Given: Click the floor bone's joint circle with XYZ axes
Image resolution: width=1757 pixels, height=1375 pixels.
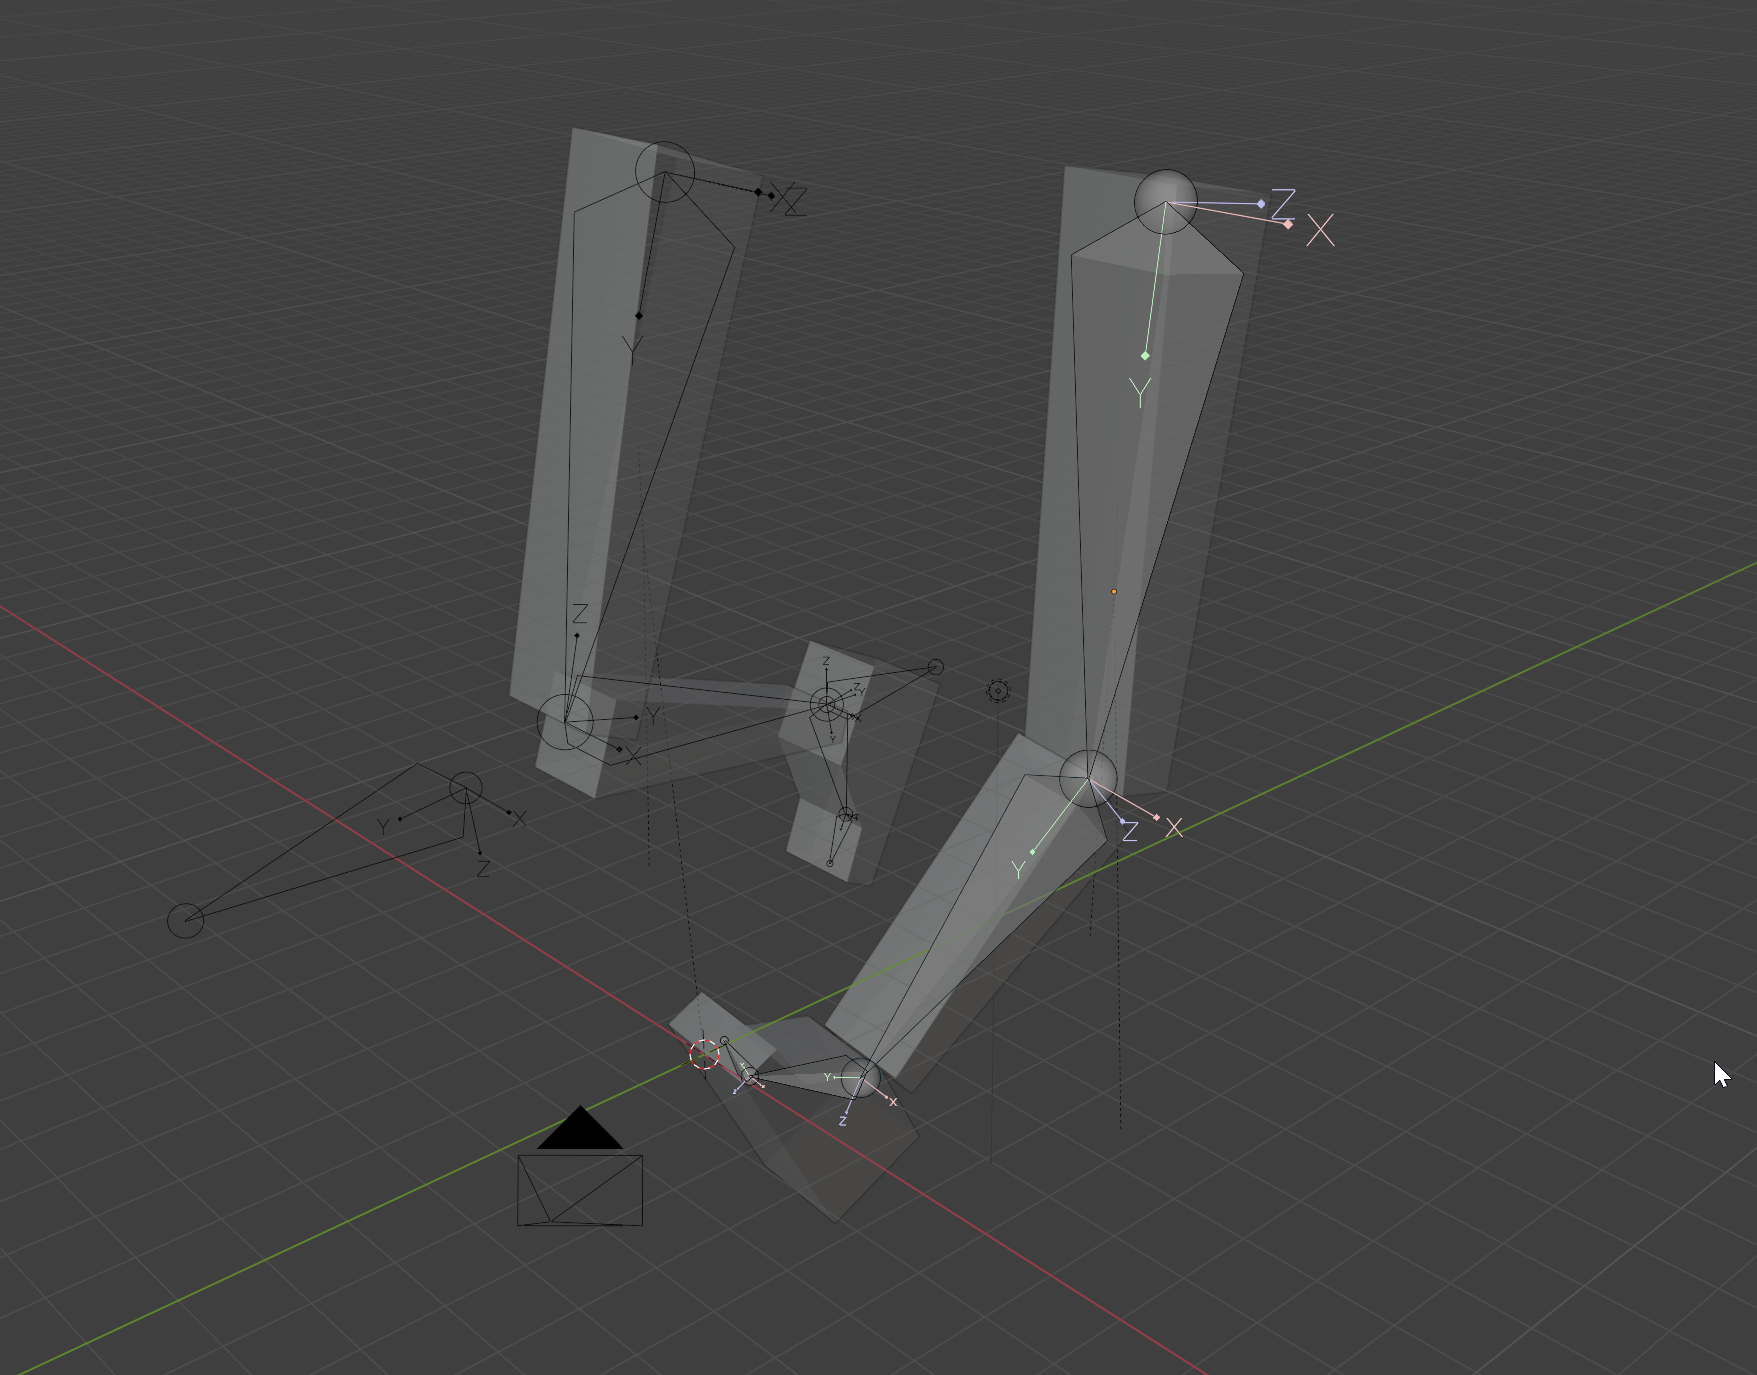Looking at the screenshot, I should tap(465, 789).
